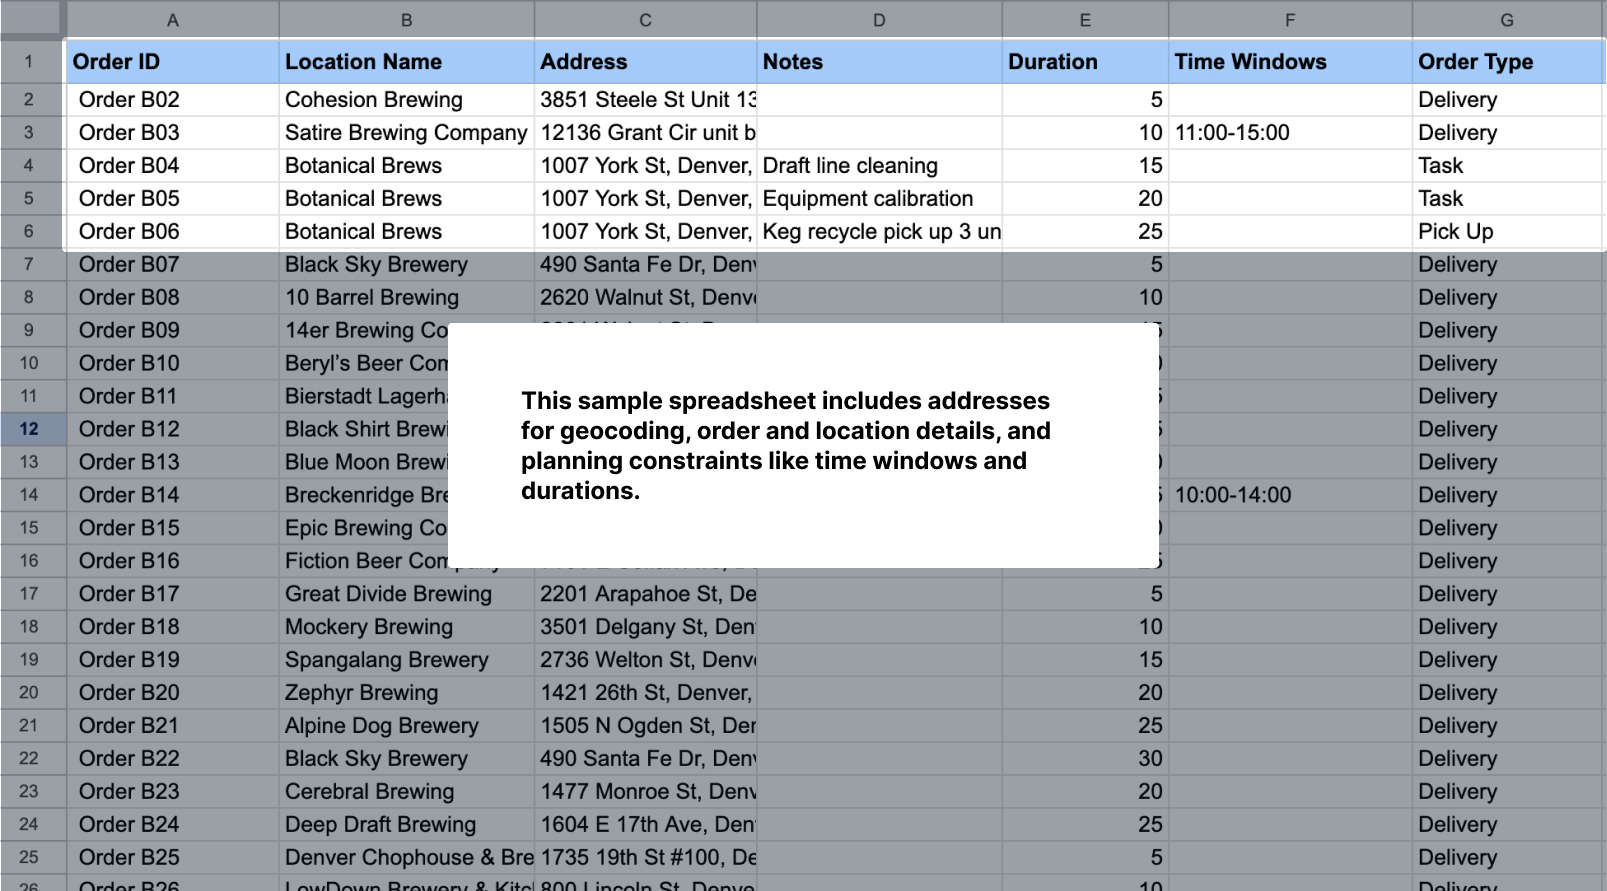Select the Order Type header cell
This screenshot has height=891, width=1607.
pyautogui.click(x=1509, y=62)
